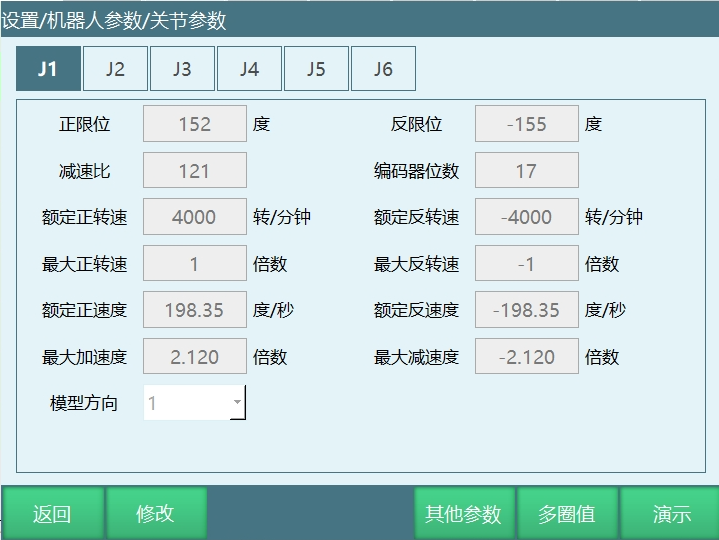Viewport: 719px width, 540px height.
Task: Click the 最大加速度 field showing 2.120
Action: (x=195, y=357)
